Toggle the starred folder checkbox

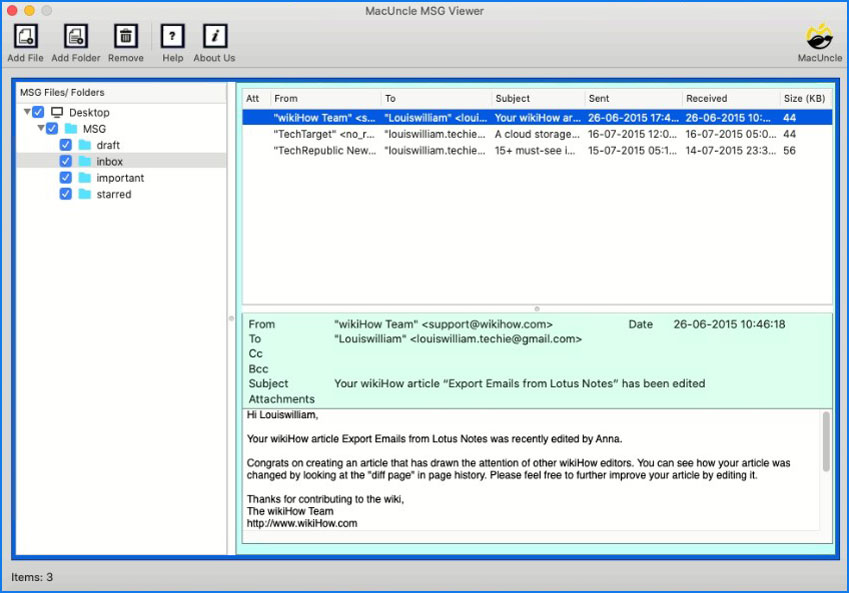tap(66, 194)
